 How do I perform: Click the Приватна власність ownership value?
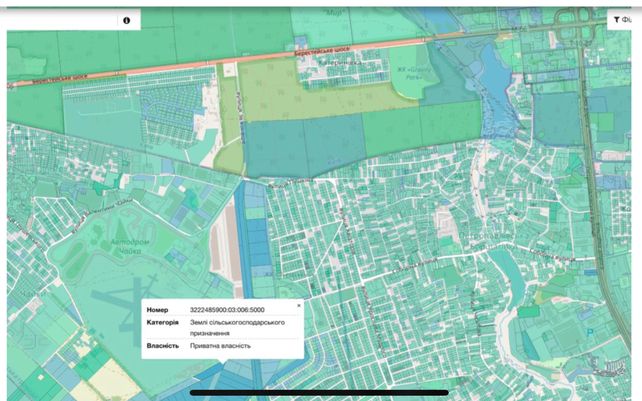tap(220, 346)
